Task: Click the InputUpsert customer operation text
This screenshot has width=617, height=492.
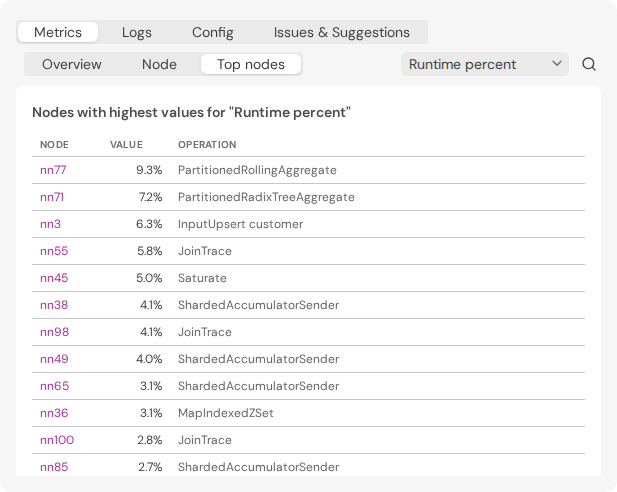Action: [x=240, y=224]
